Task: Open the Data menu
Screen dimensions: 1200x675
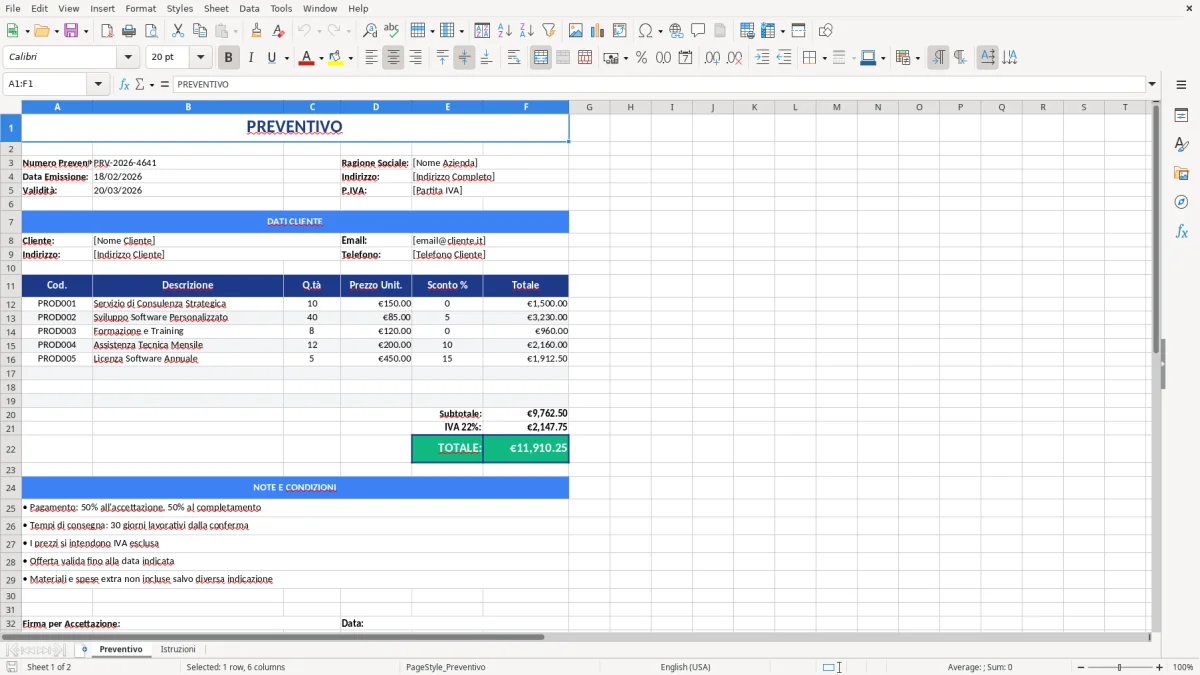Action: [x=249, y=8]
